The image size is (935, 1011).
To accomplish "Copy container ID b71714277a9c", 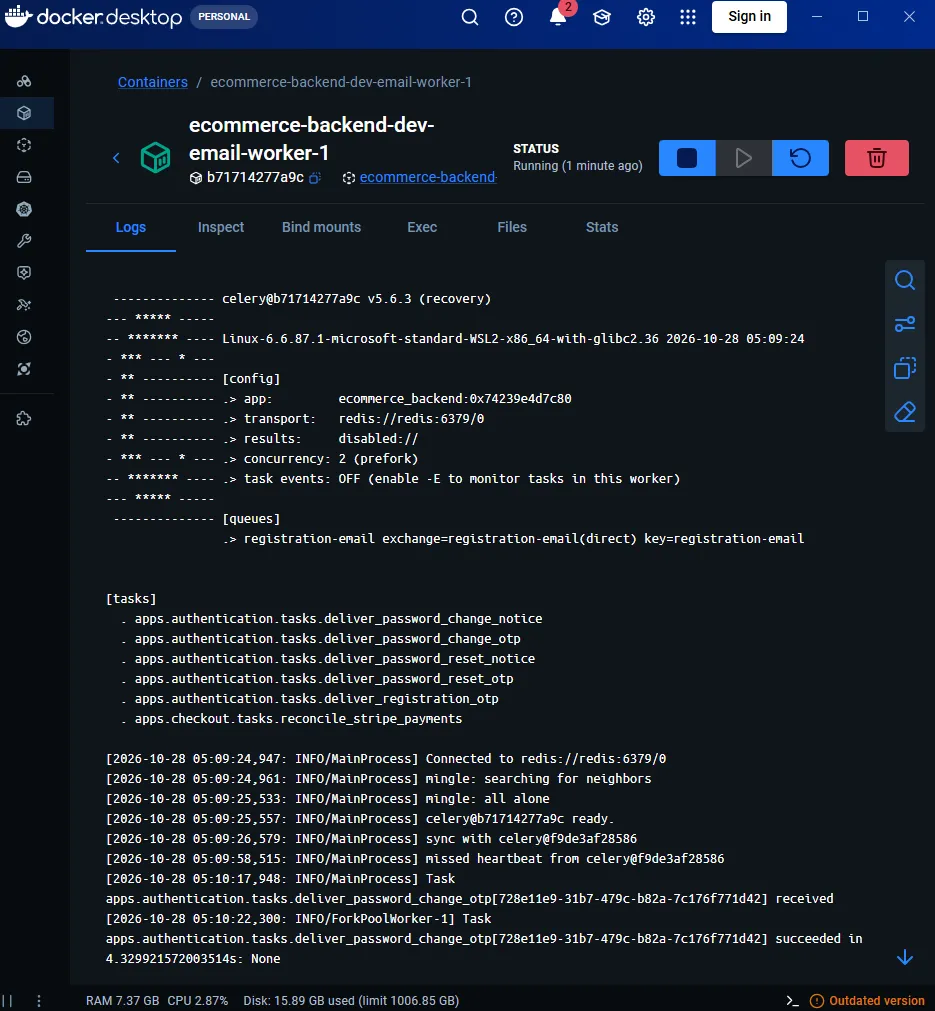I will point(315,178).
